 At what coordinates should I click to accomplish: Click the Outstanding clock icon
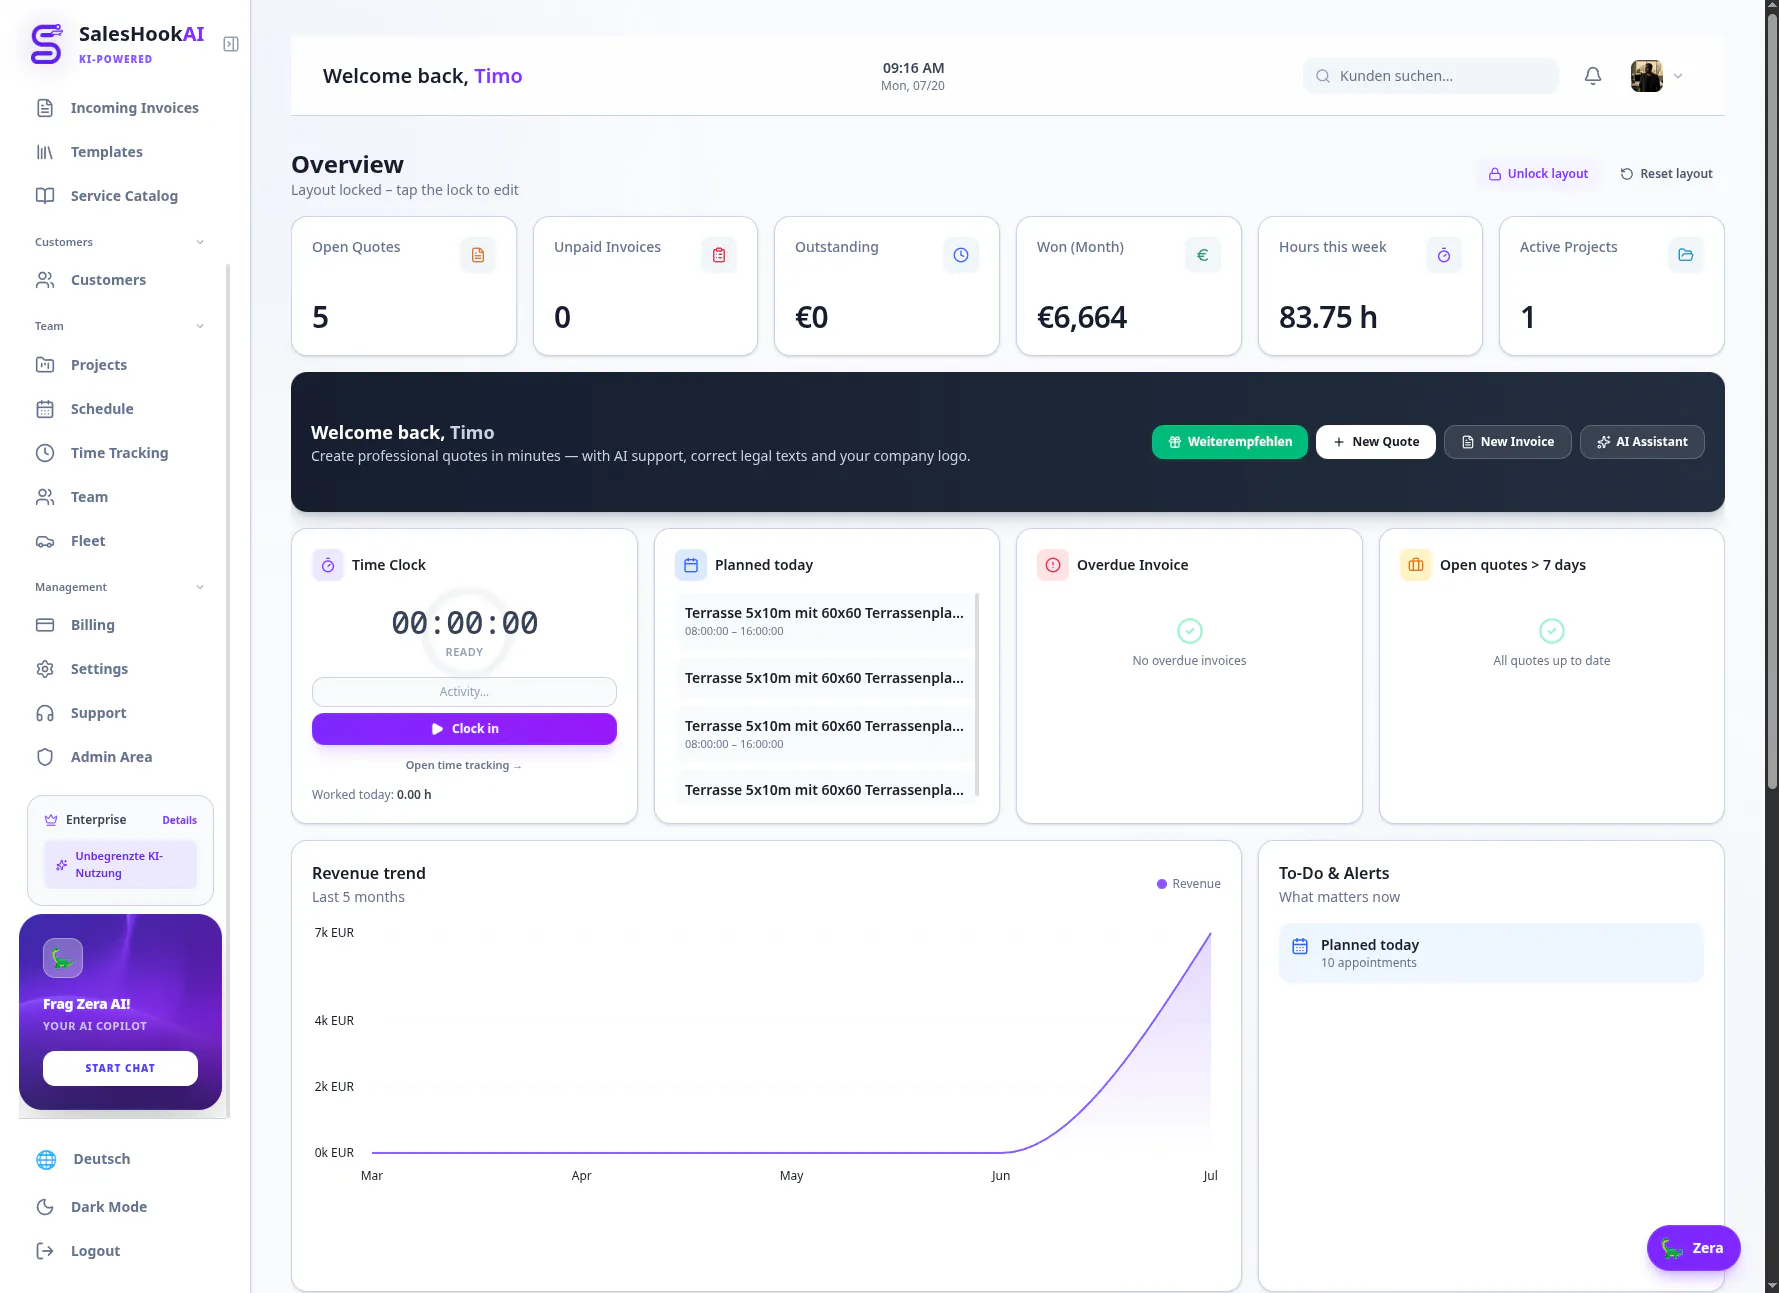click(961, 255)
